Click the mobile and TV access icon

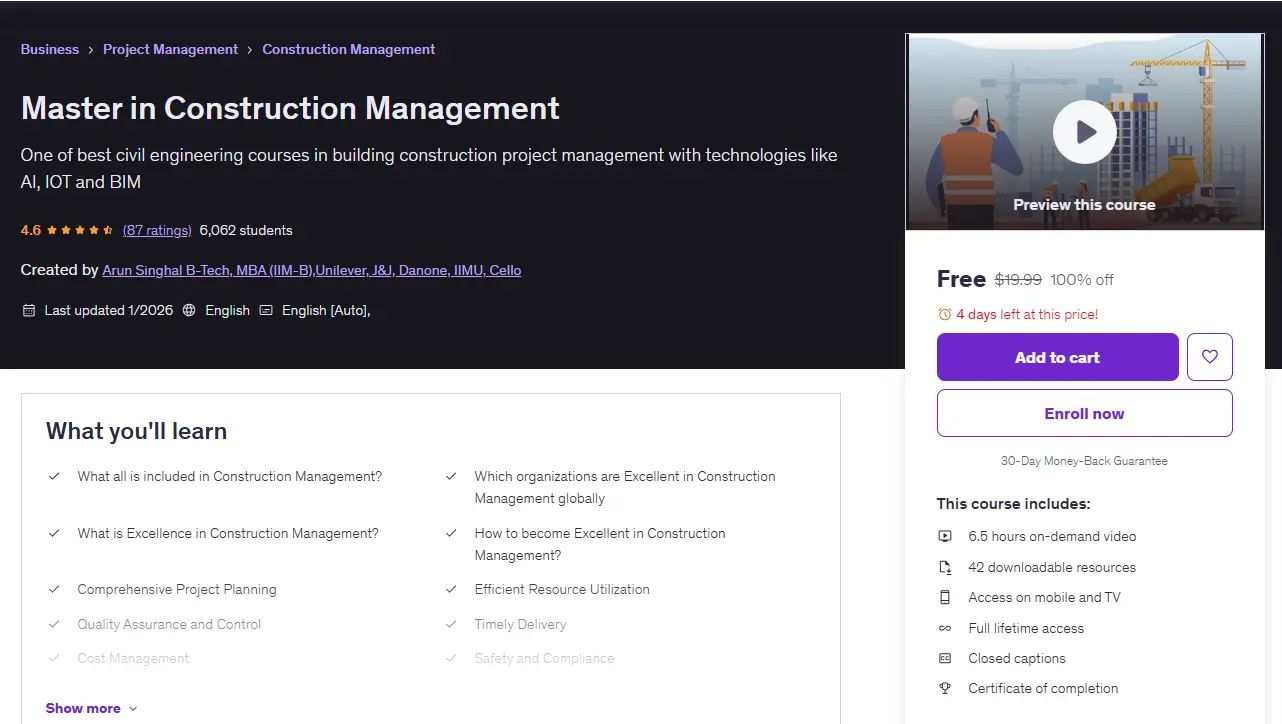(945, 597)
